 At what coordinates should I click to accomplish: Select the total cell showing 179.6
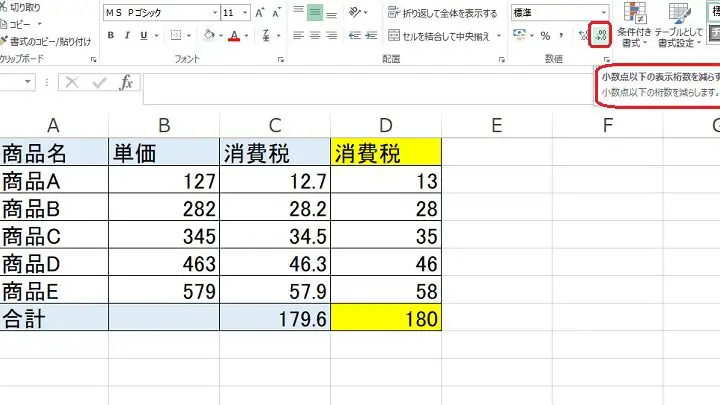(x=275, y=317)
